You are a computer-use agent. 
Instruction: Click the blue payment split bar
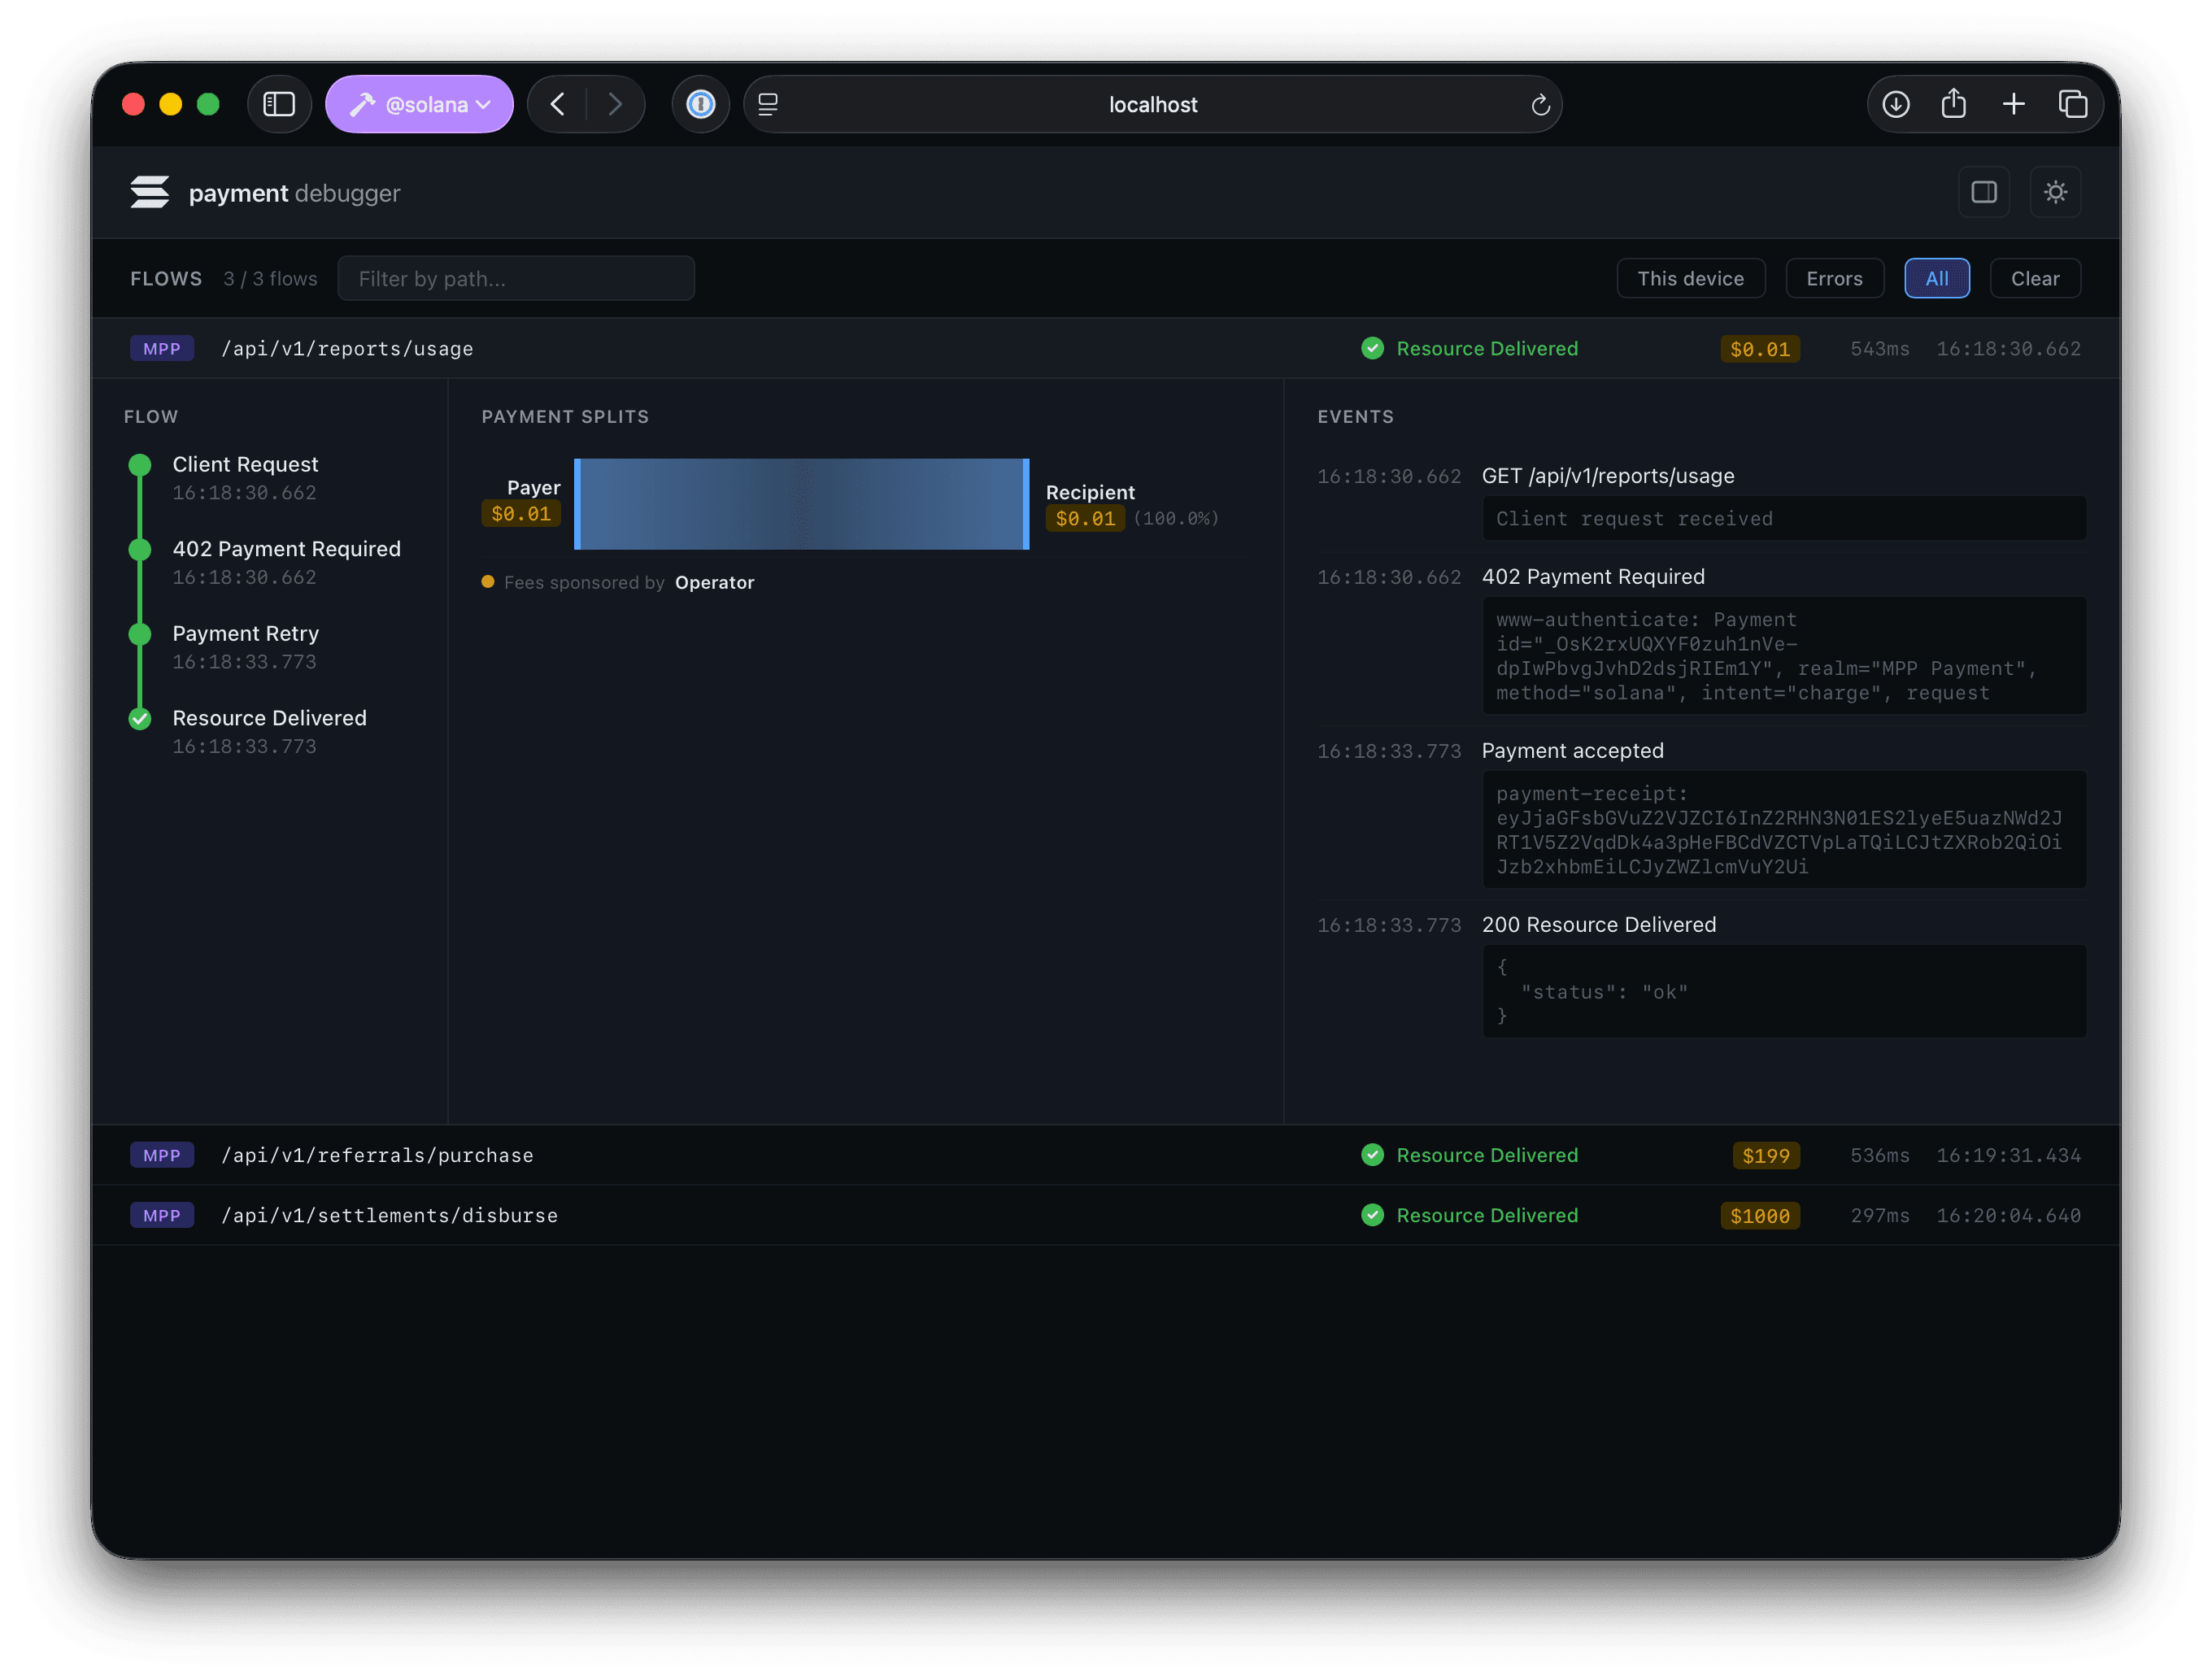[802, 504]
